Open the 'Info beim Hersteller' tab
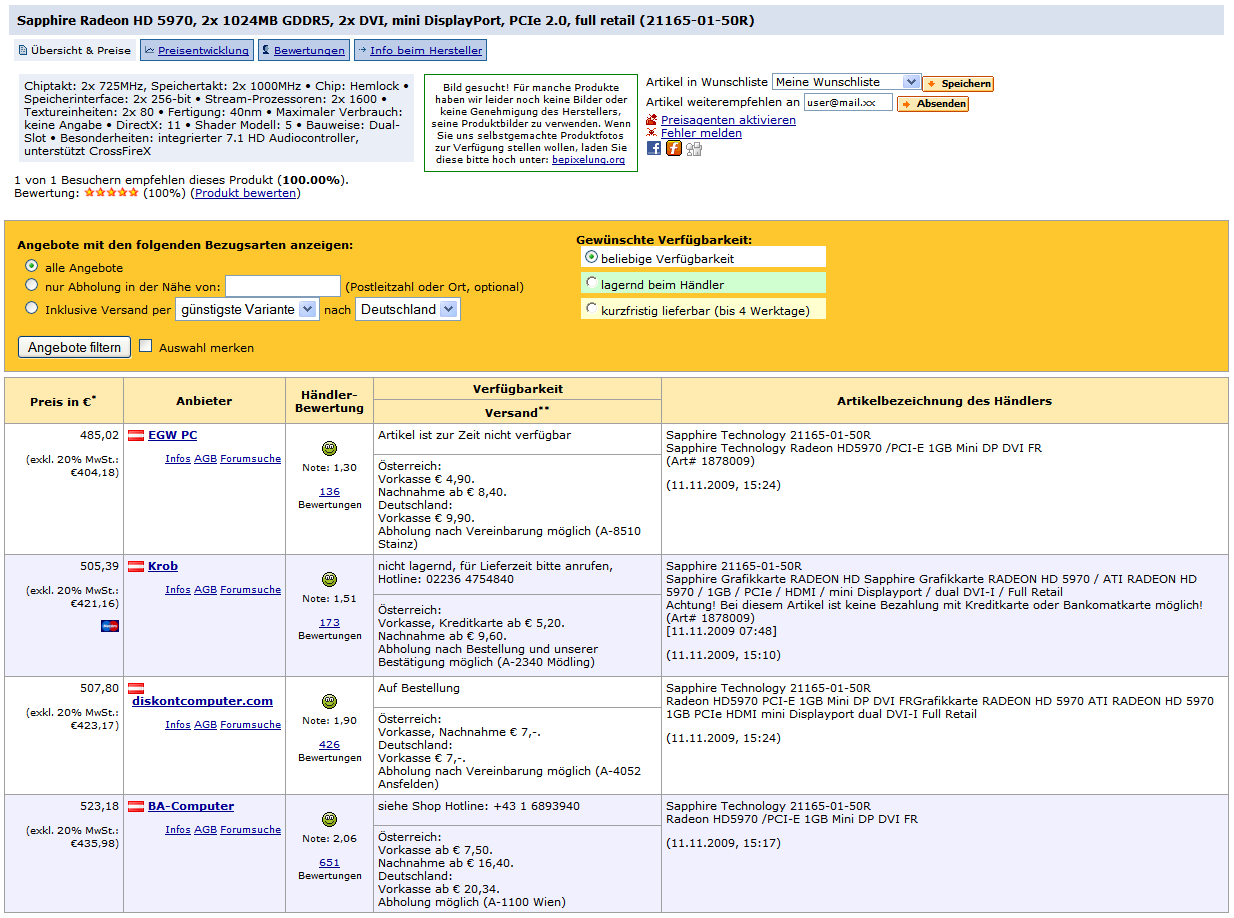 coord(420,50)
